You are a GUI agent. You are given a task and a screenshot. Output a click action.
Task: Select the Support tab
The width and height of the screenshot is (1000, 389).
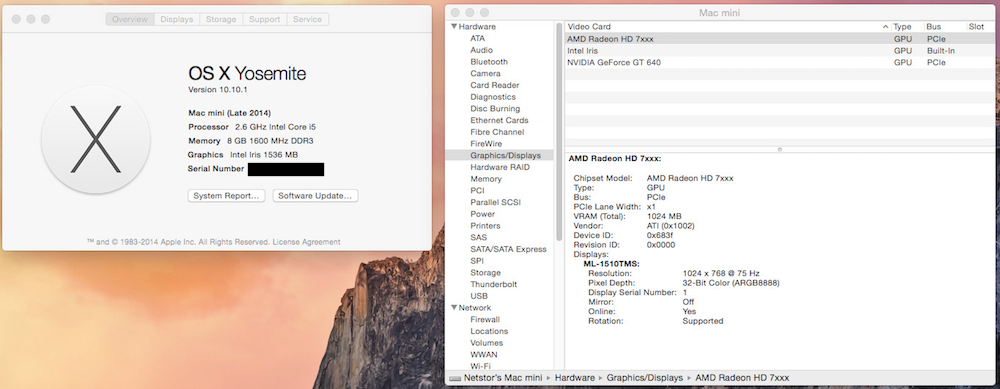(265, 19)
